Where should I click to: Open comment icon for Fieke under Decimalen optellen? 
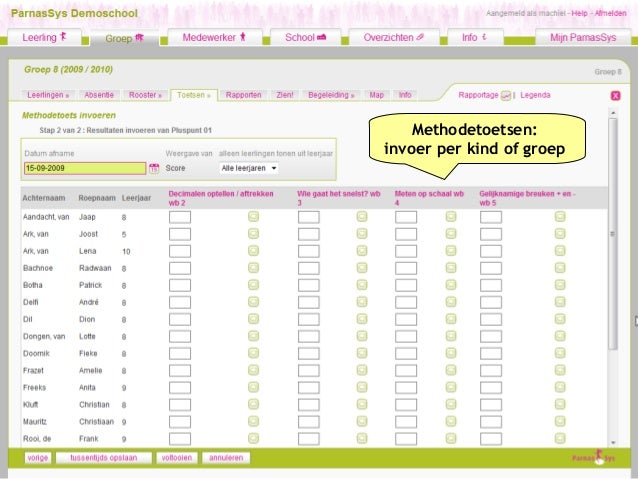253,353
